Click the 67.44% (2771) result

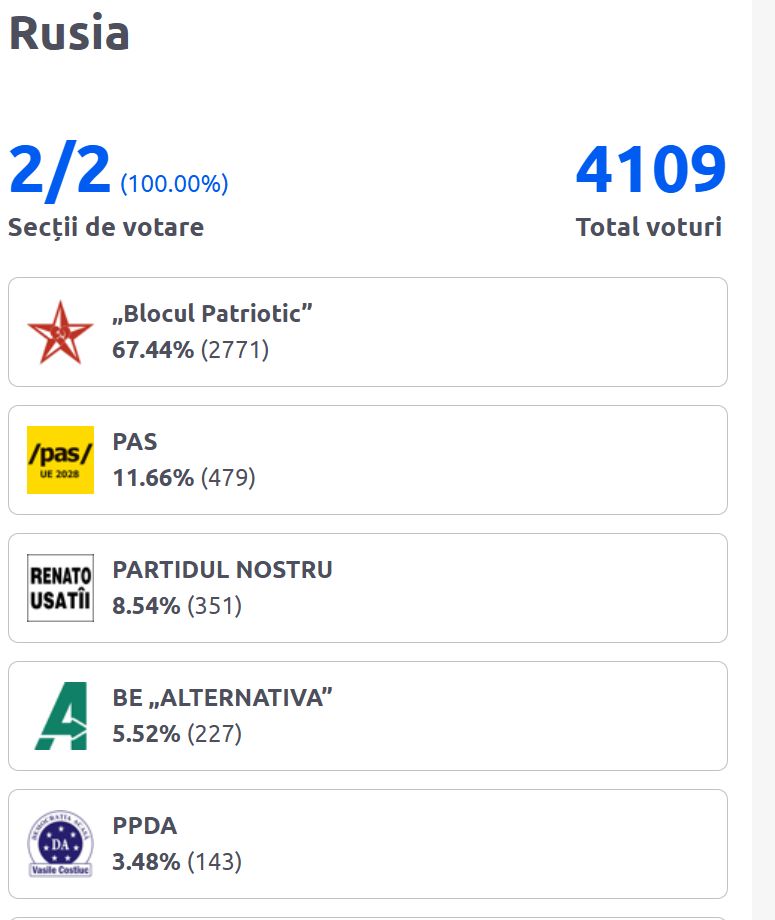[191, 350]
